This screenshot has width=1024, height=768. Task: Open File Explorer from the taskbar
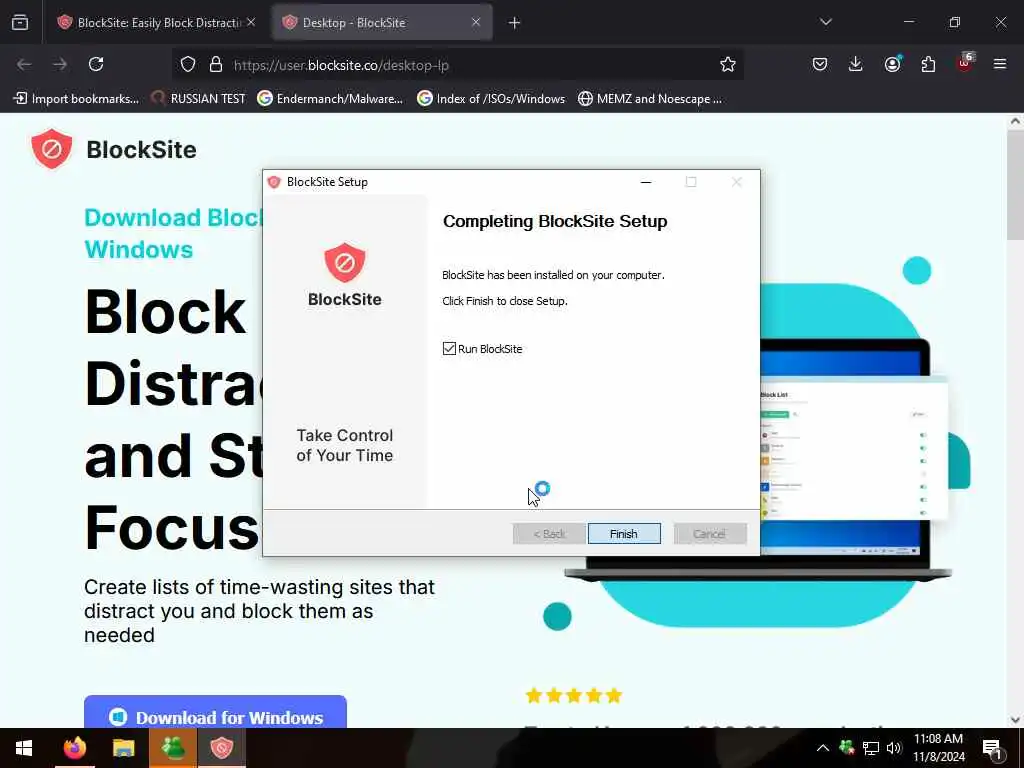pos(123,748)
